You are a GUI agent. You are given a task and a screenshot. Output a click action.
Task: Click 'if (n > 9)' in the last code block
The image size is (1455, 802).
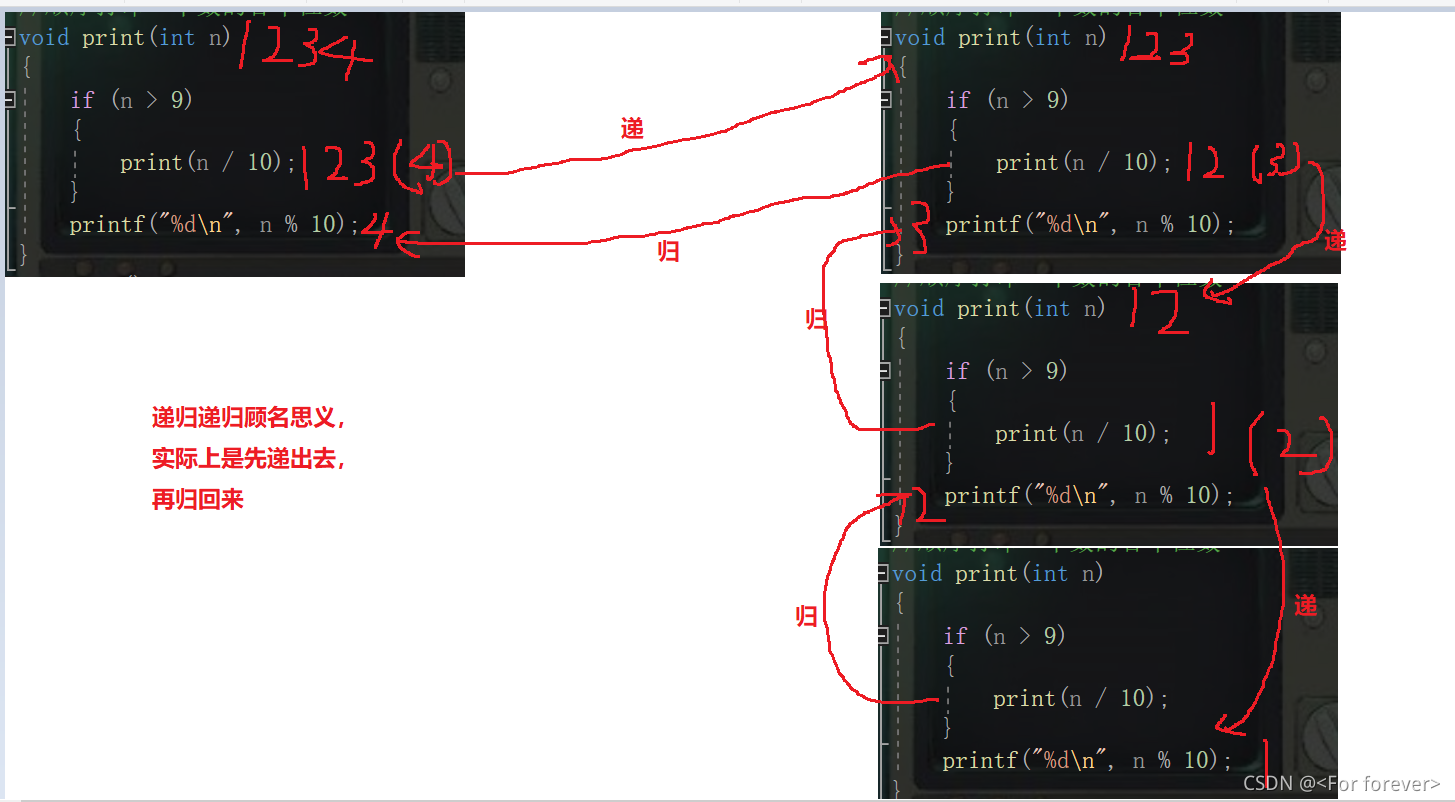point(1005,636)
